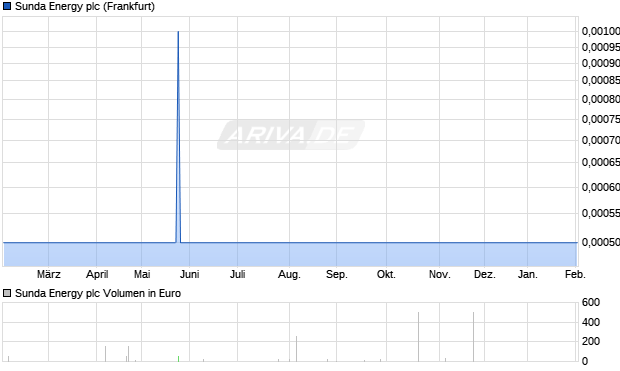This screenshot has width=620, height=371.
Task: Click the 'Okt.' axis label
Action: point(386,274)
